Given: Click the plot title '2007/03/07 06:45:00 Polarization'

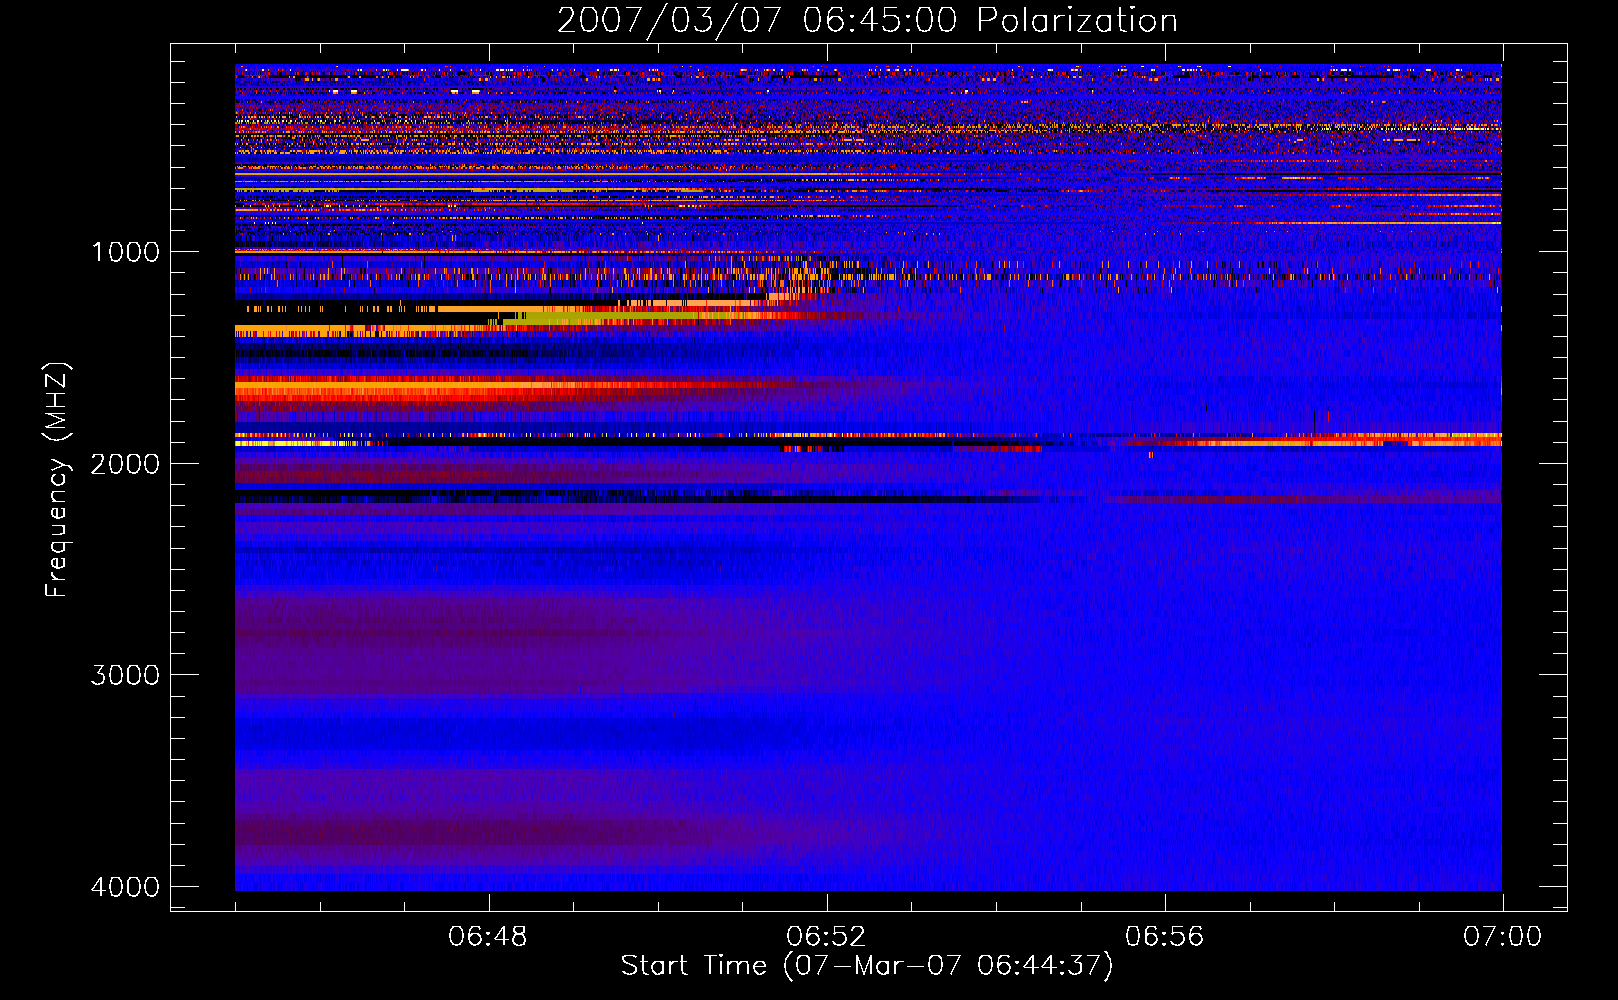Looking at the screenshot, I should (867, 21).
